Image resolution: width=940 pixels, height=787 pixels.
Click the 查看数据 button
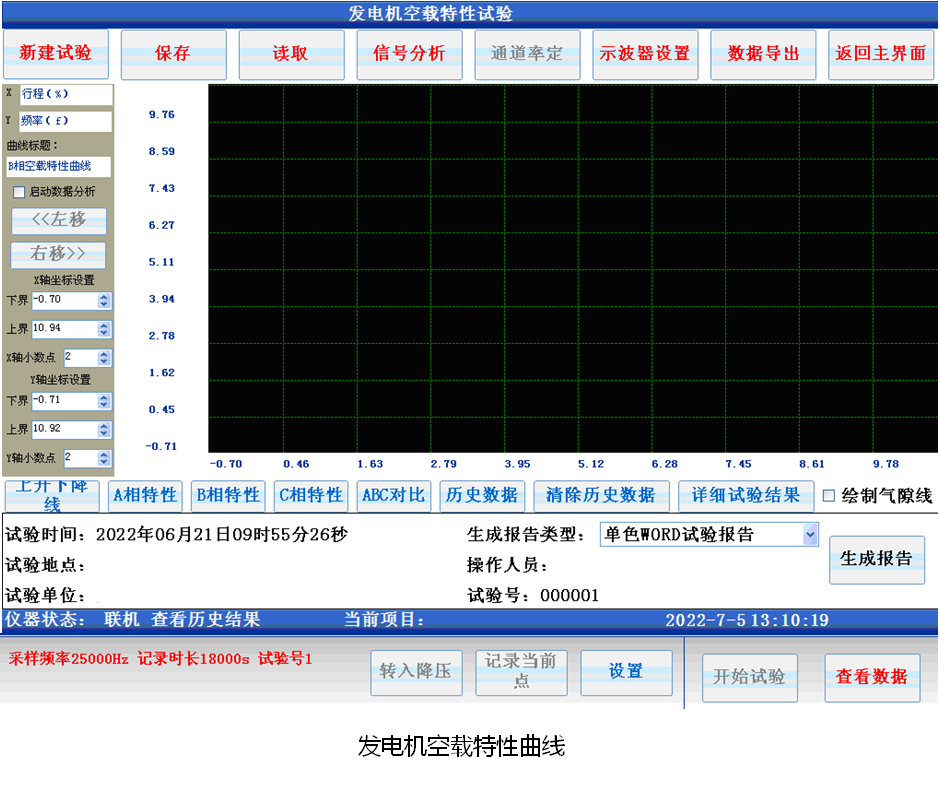pyautogui.click(x=870, y=677)
